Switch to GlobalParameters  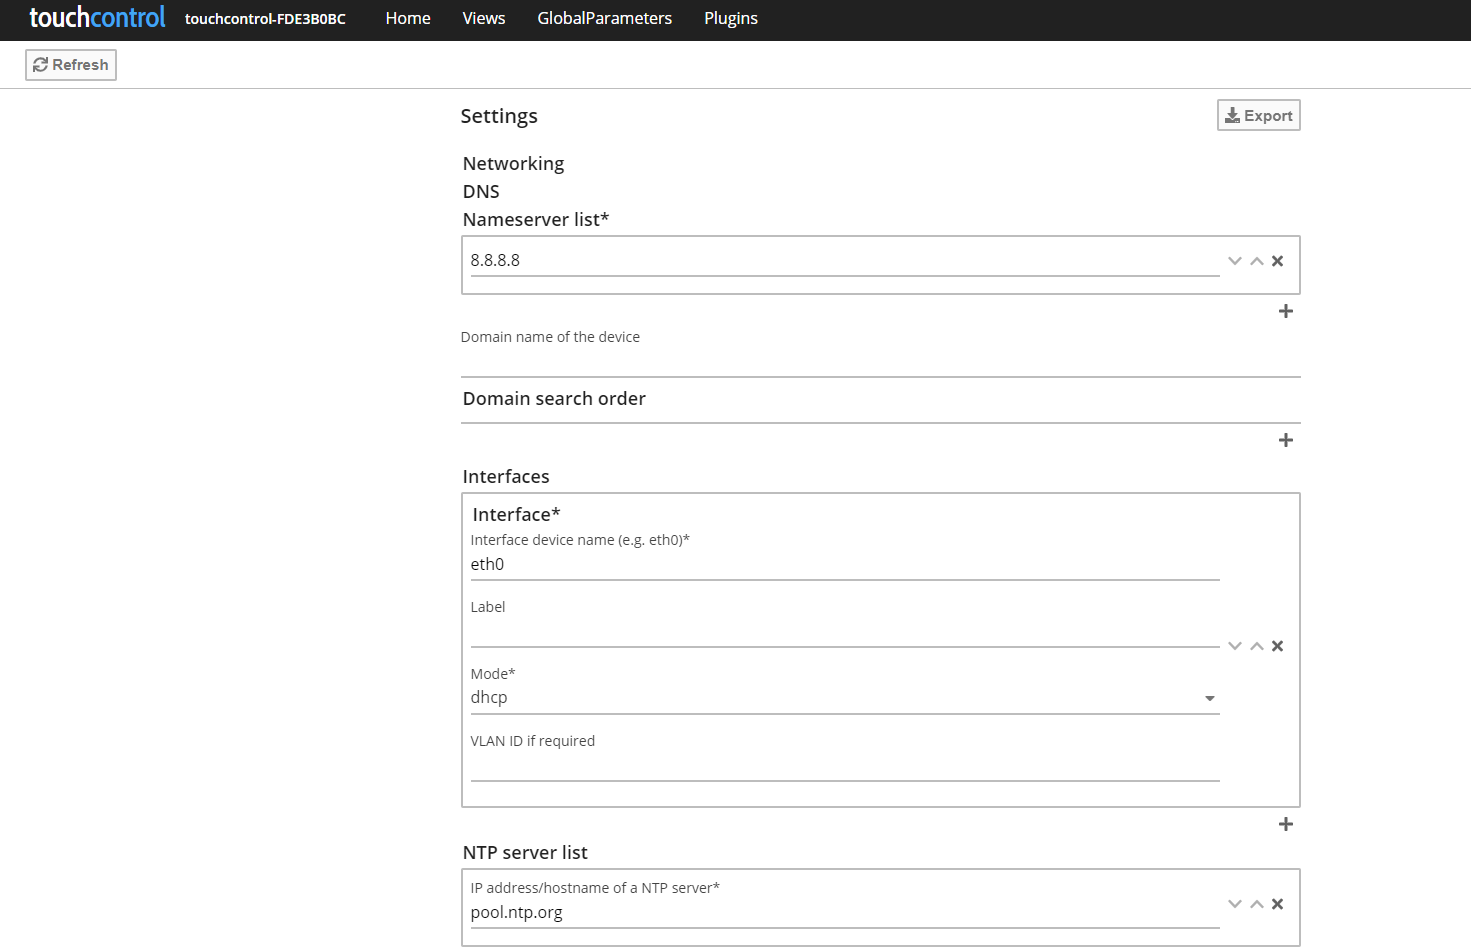(604, 18)
